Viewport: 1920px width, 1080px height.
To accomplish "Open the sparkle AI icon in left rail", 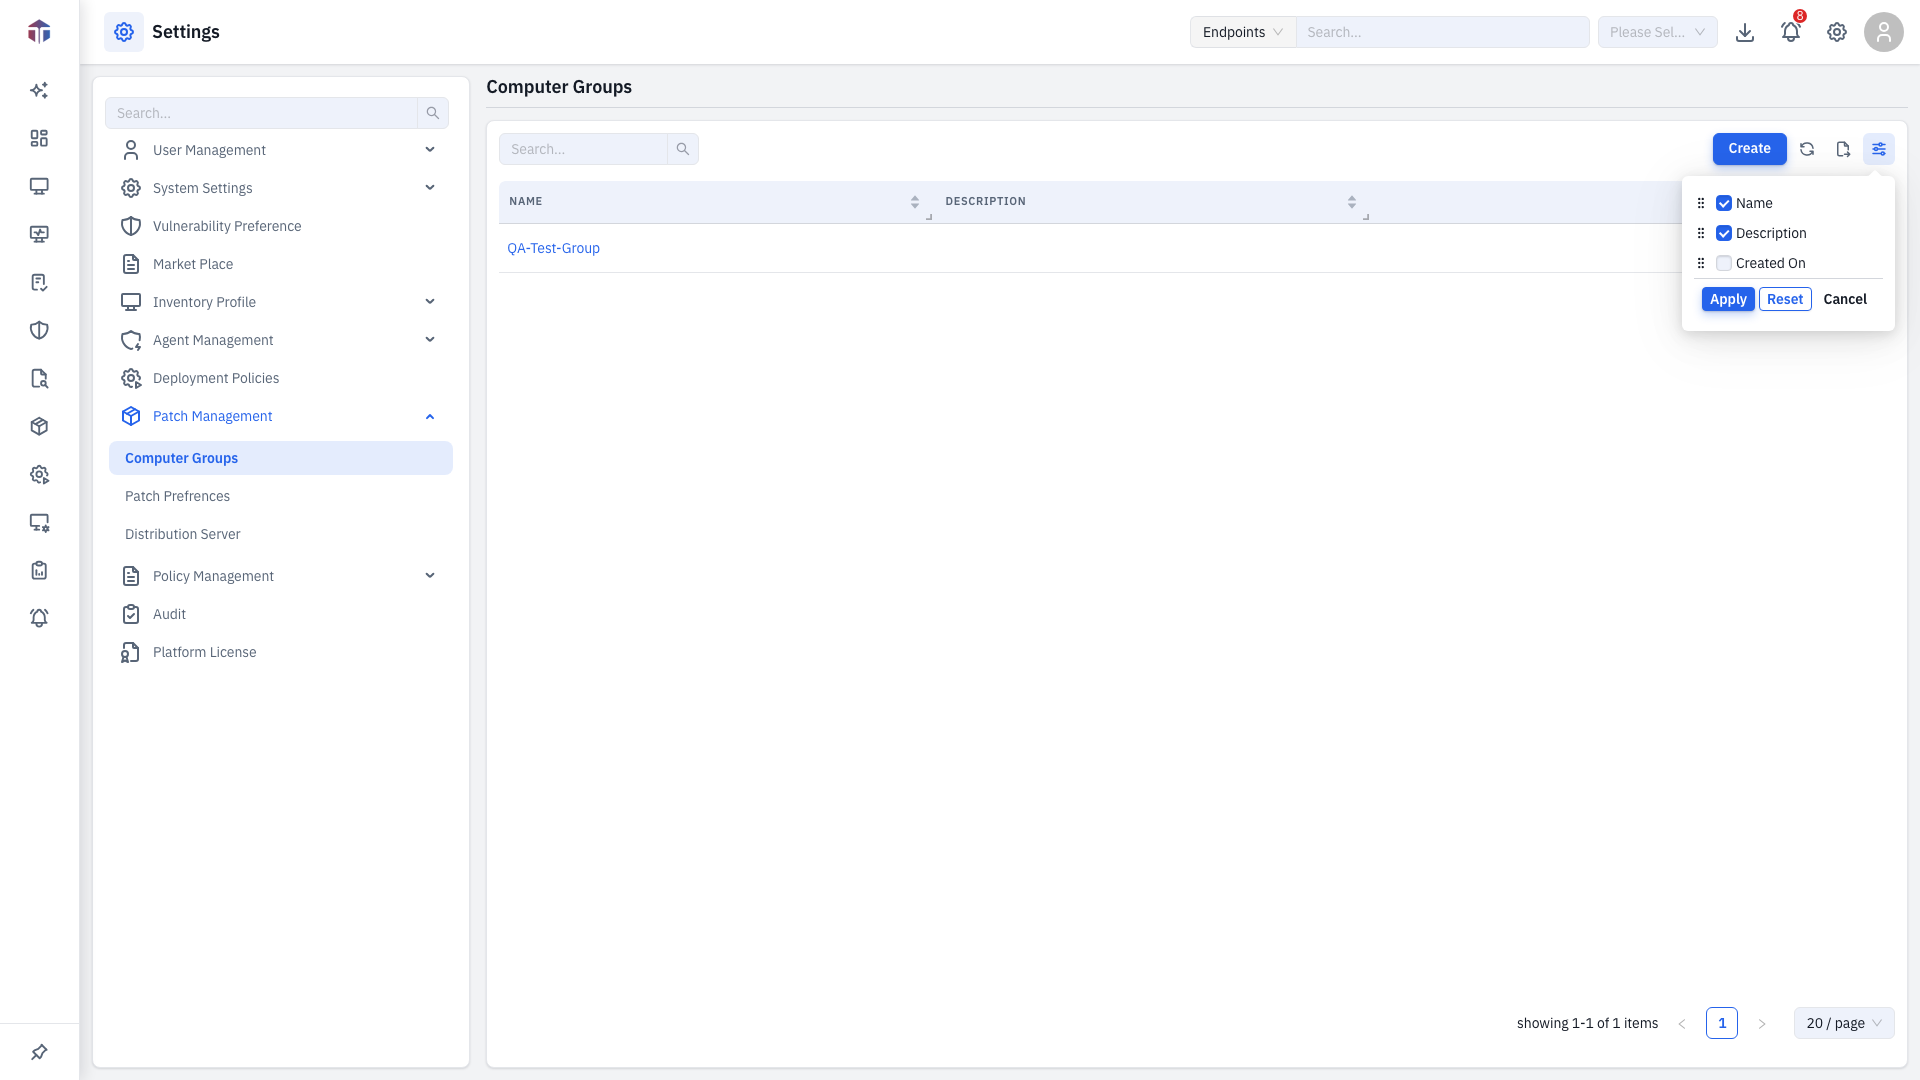I will (x=39, y=90).
